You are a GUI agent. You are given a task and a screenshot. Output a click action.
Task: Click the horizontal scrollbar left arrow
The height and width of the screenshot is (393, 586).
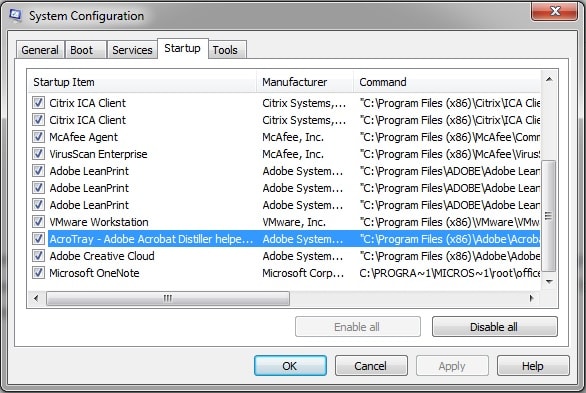pyautogui.click(x=36, y=298)
